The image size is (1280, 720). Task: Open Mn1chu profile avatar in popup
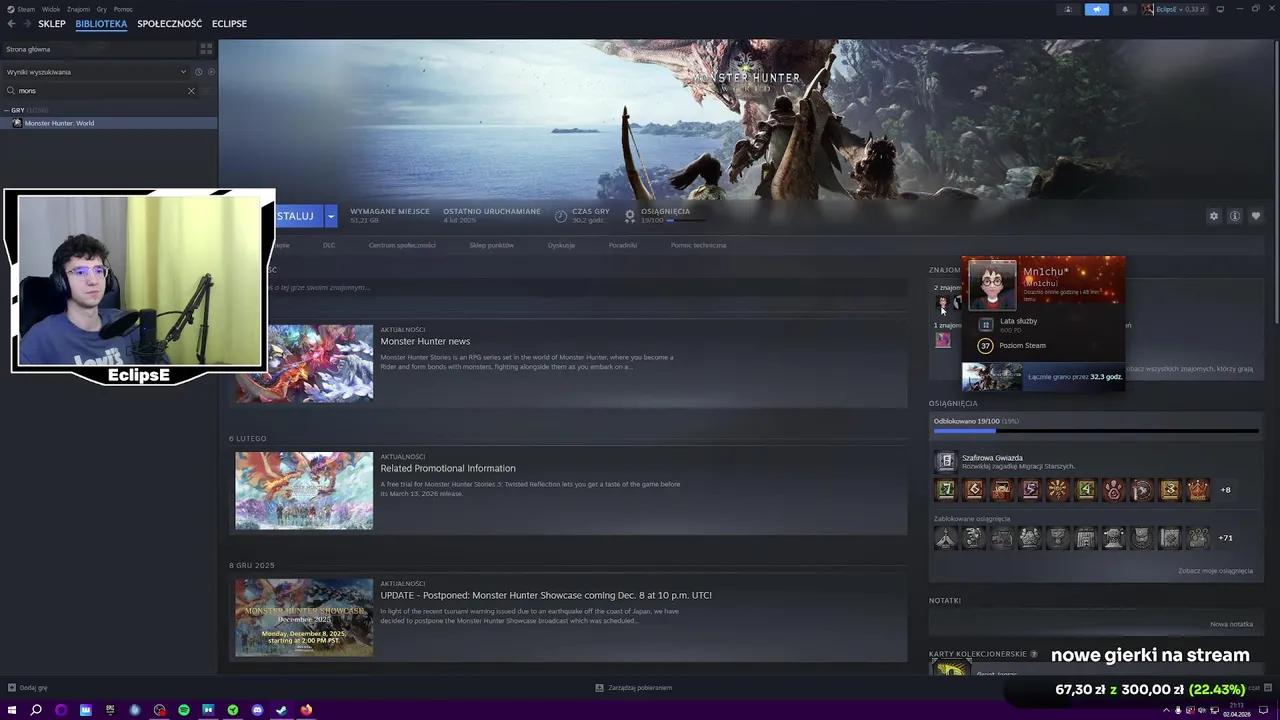click(x=992, y=286)
